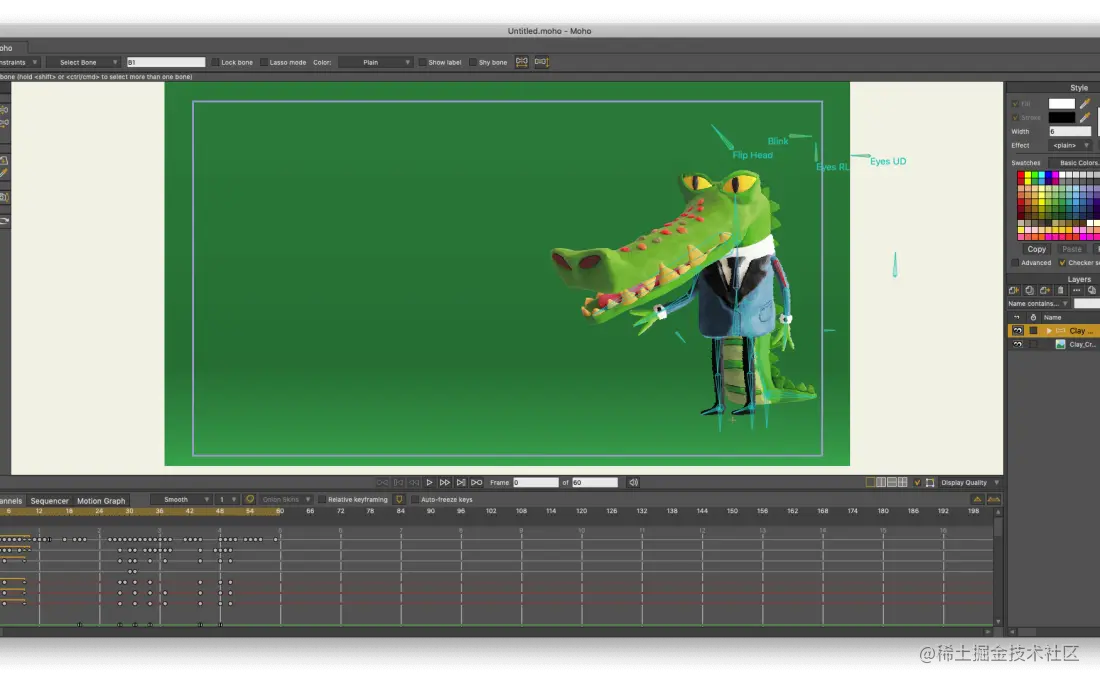
Task: Mute audio with the speaker icon
Action: point(633,483)
